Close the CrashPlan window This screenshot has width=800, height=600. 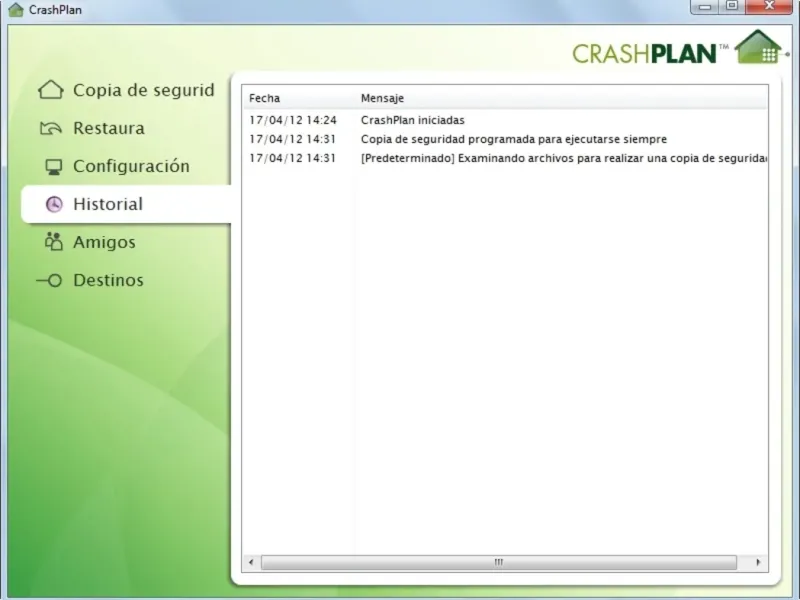769,6
